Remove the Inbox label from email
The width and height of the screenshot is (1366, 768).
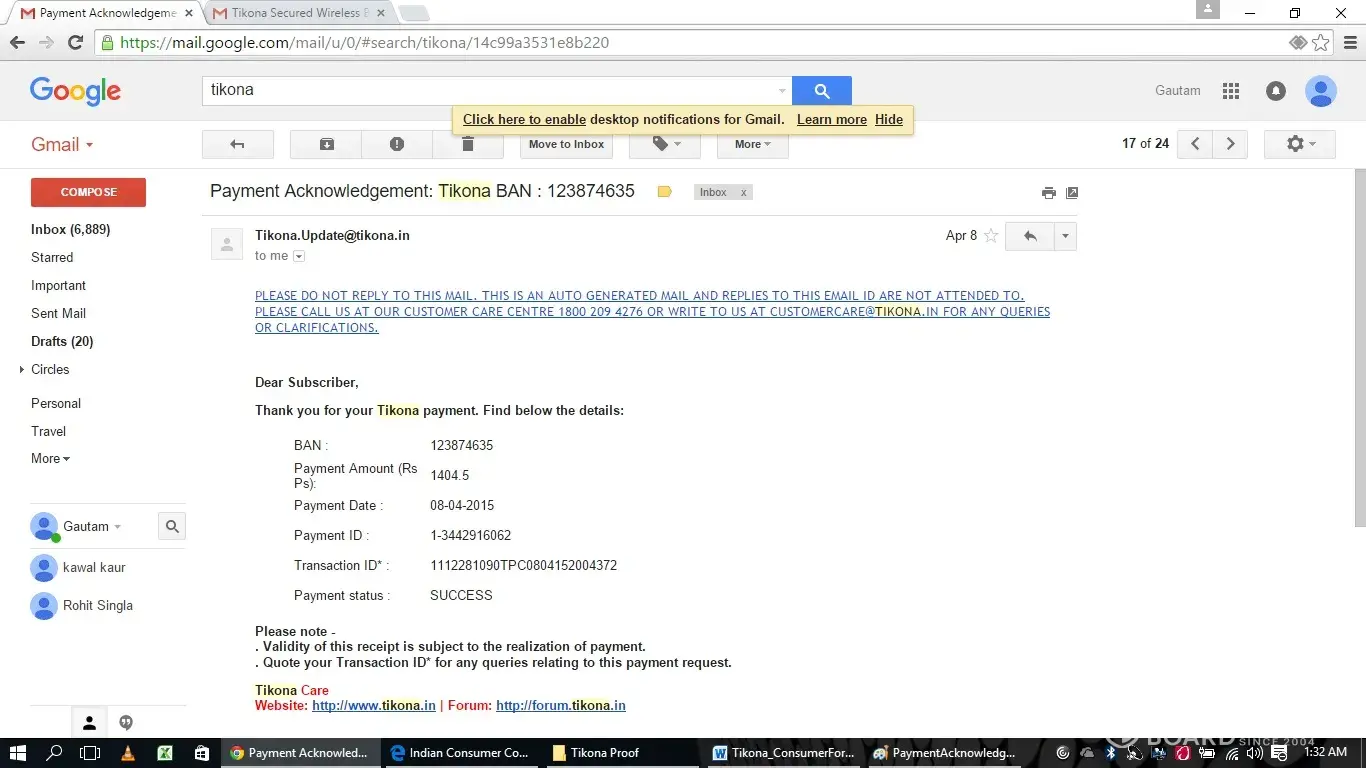743,192
